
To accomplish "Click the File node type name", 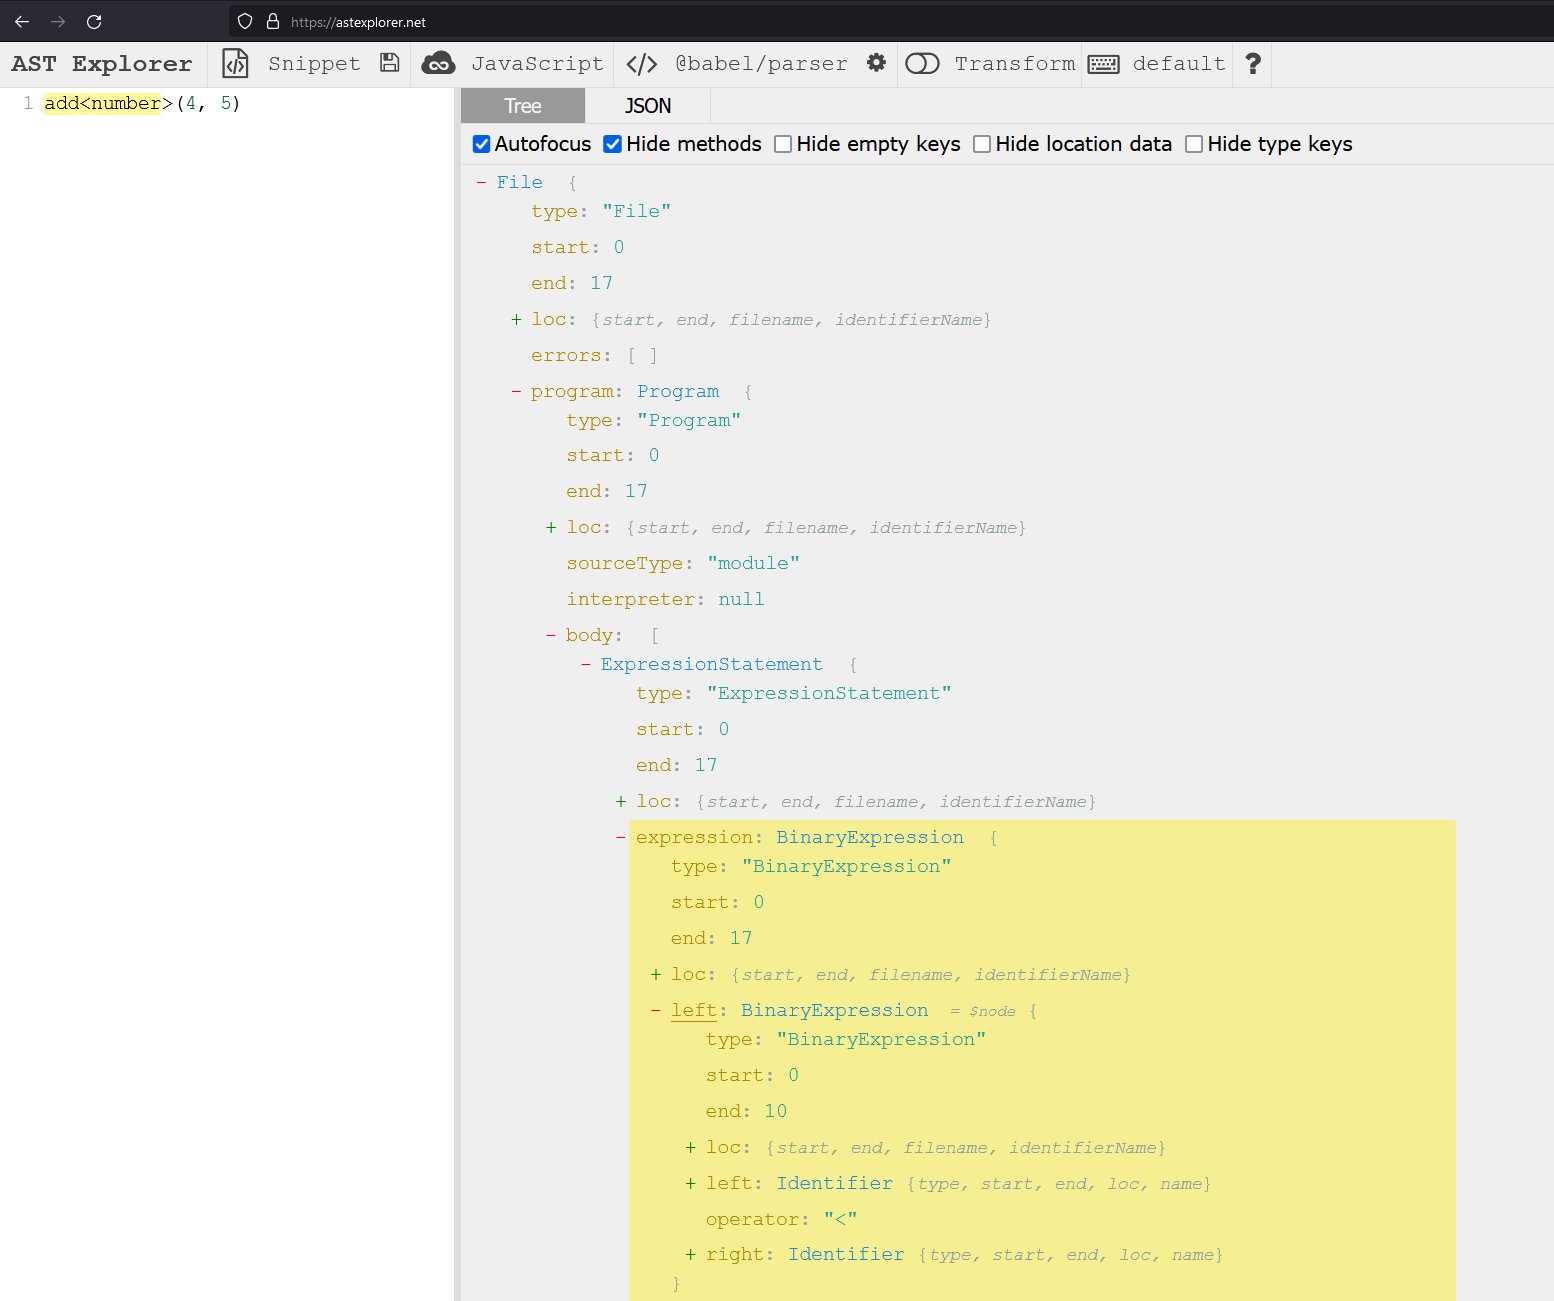I will (x=520, y=182).
